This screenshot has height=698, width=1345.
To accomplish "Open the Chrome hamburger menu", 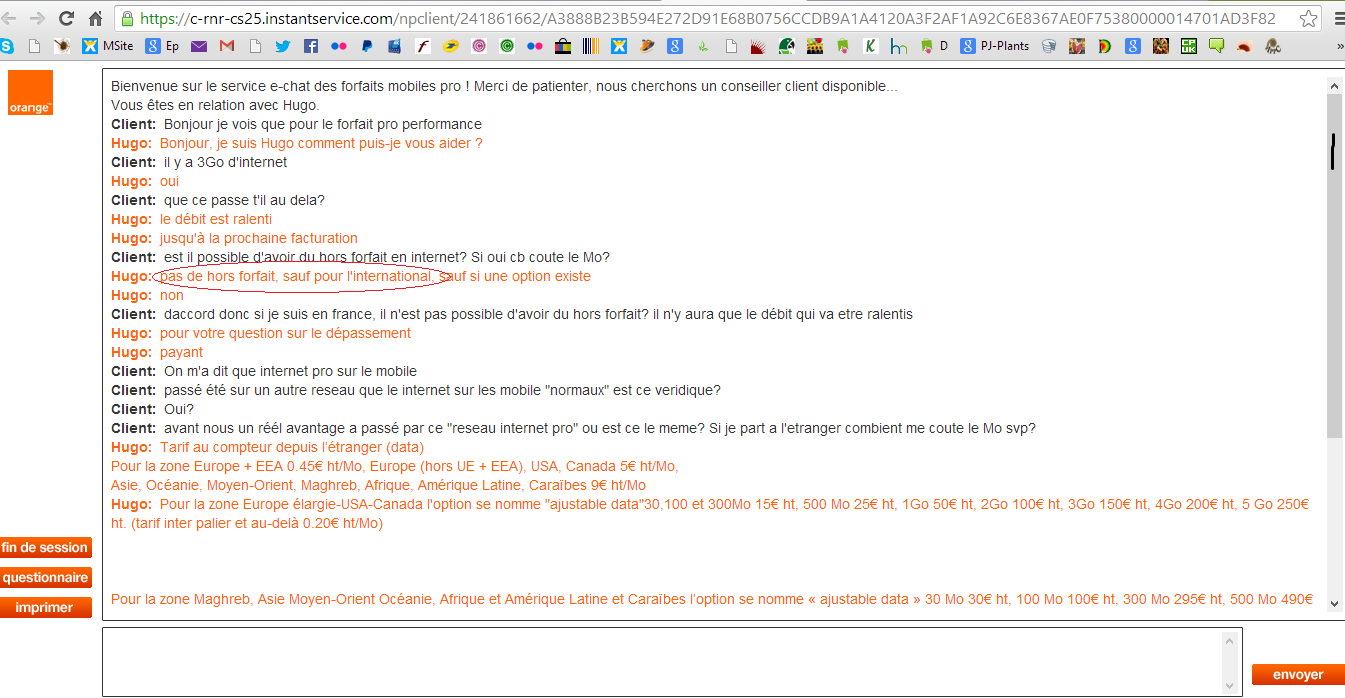I will 1339,18.
